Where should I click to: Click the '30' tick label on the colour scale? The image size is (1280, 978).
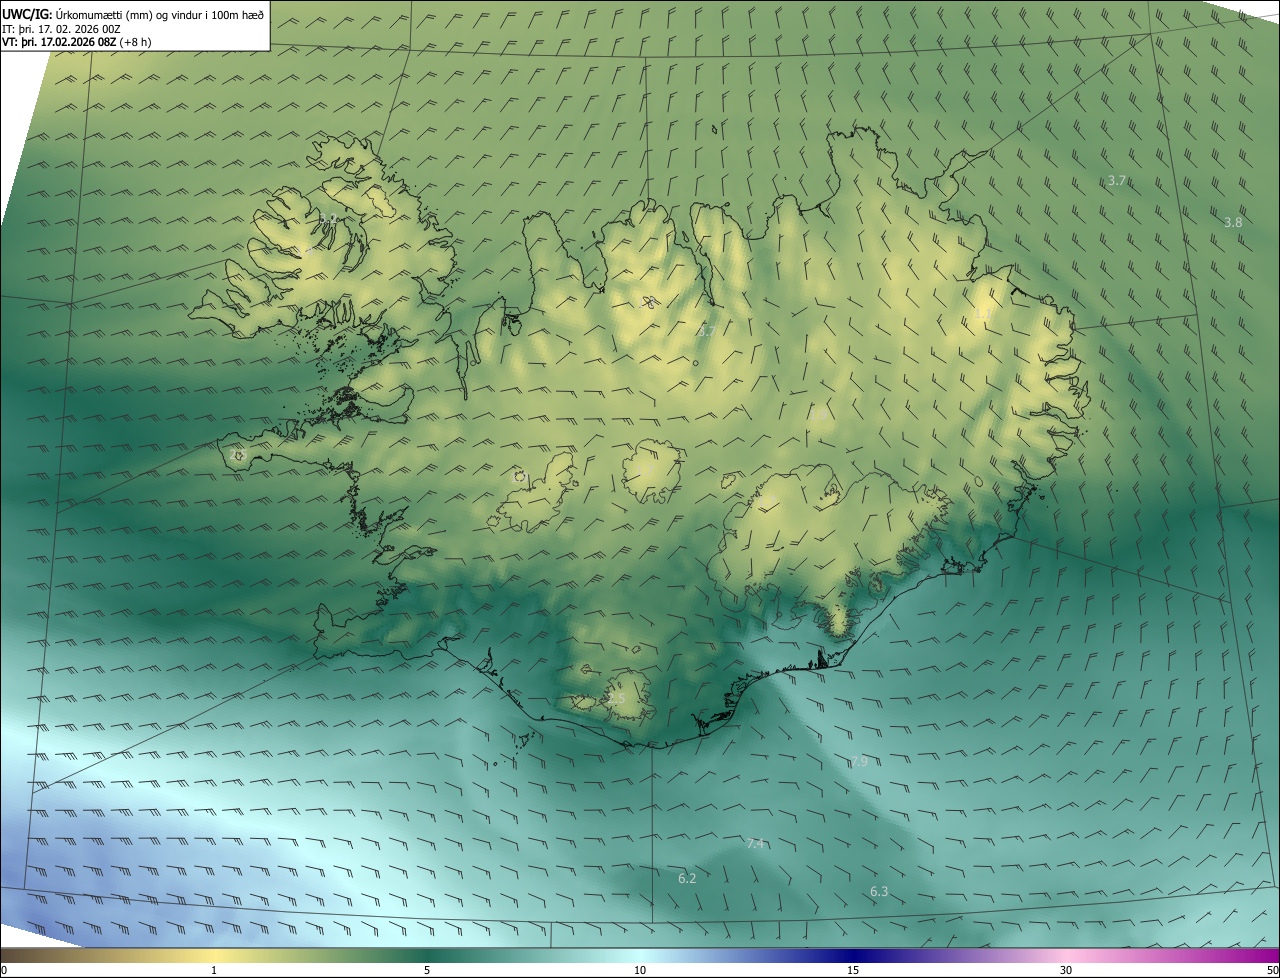1066,970
